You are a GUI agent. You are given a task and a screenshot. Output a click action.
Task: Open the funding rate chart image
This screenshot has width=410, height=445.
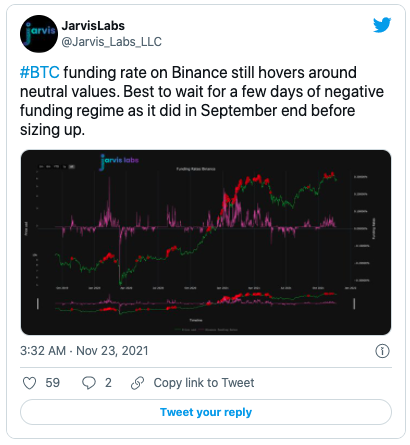pos(206,242)
